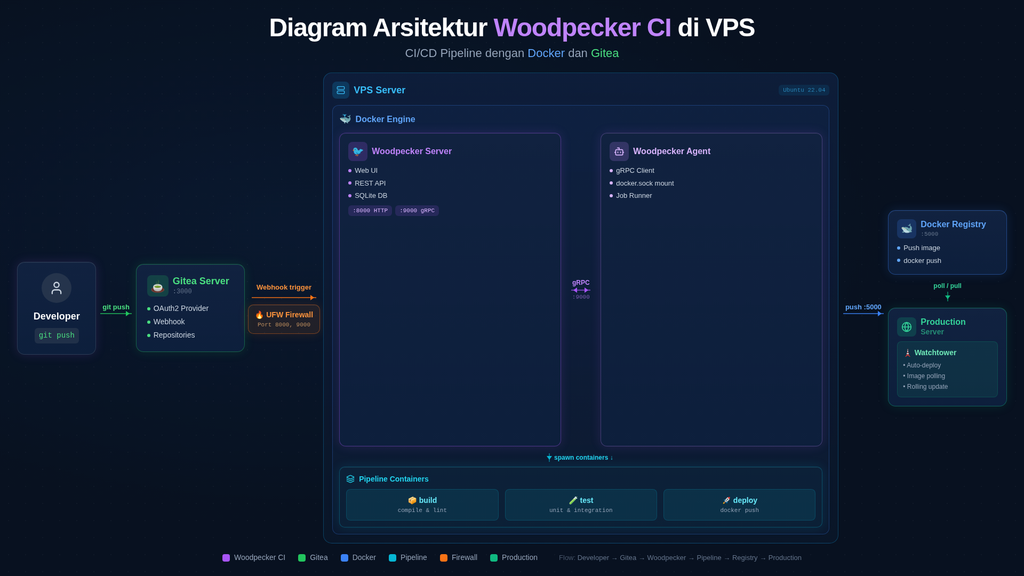The image size is (1024, 576).
Task: Click Push image under Docker Registry
Action: click(921, 248)
